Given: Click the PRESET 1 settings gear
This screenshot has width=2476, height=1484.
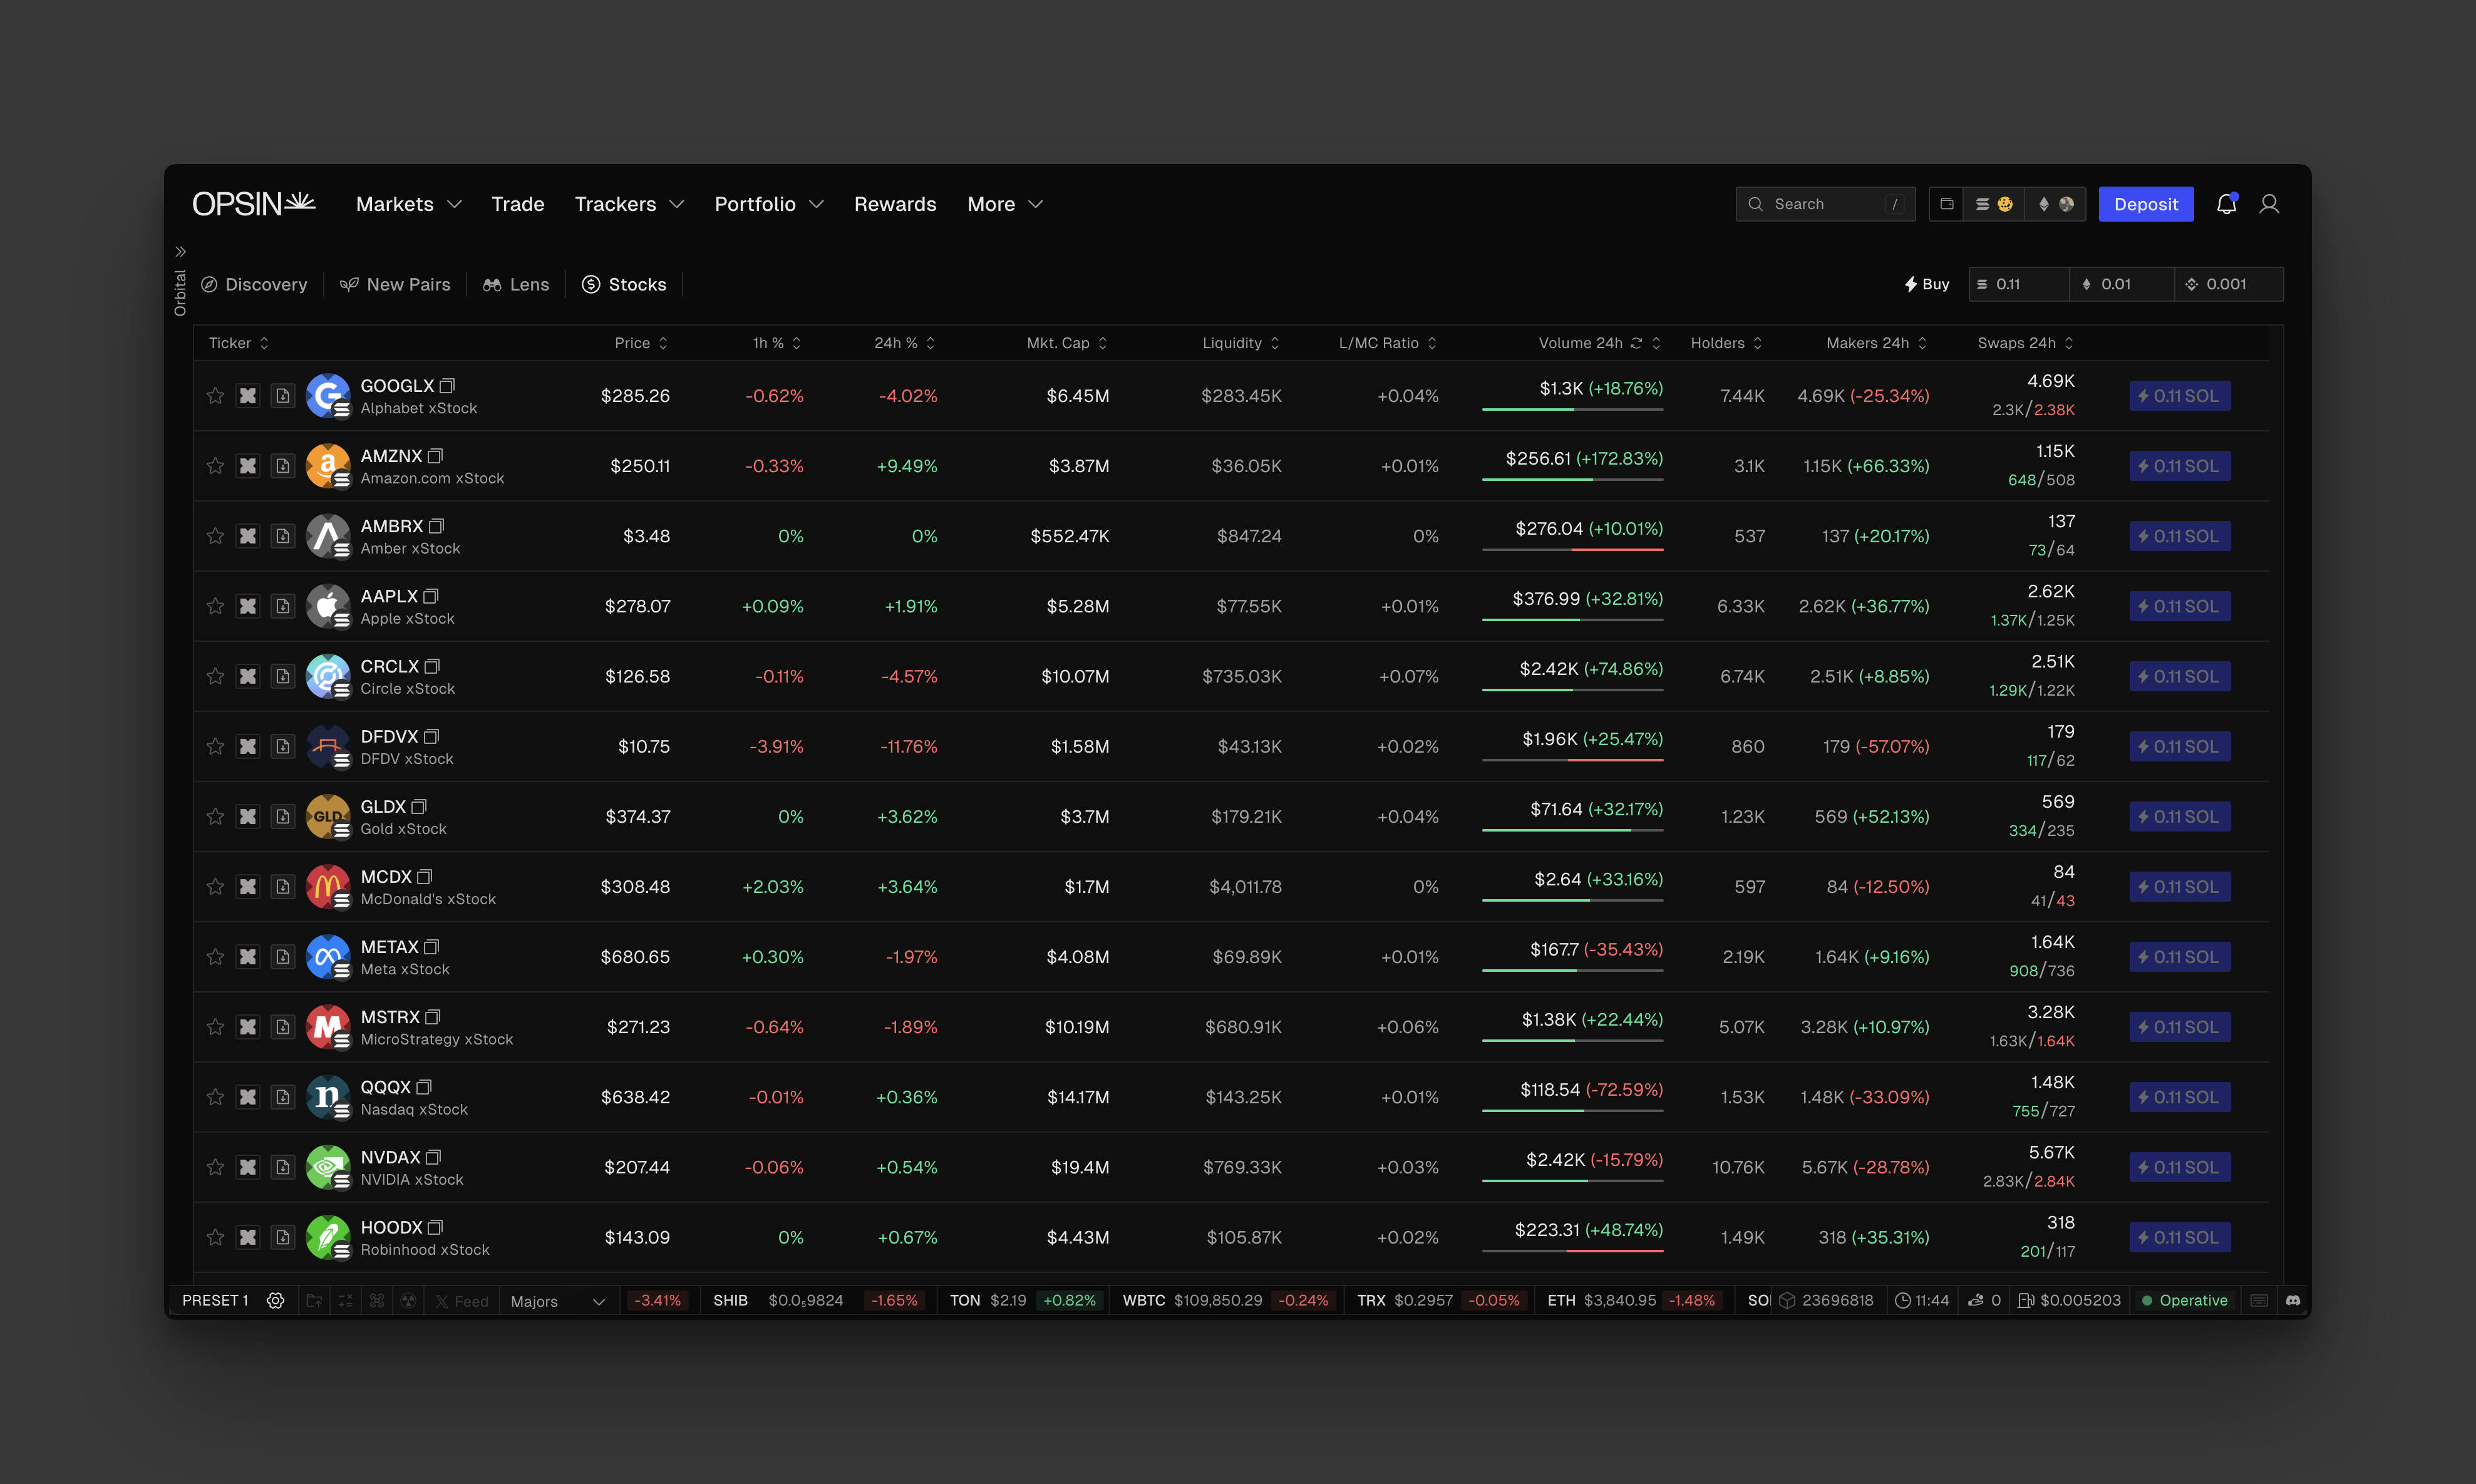Looking at the screenshot, I should [x=275, y=1300].
